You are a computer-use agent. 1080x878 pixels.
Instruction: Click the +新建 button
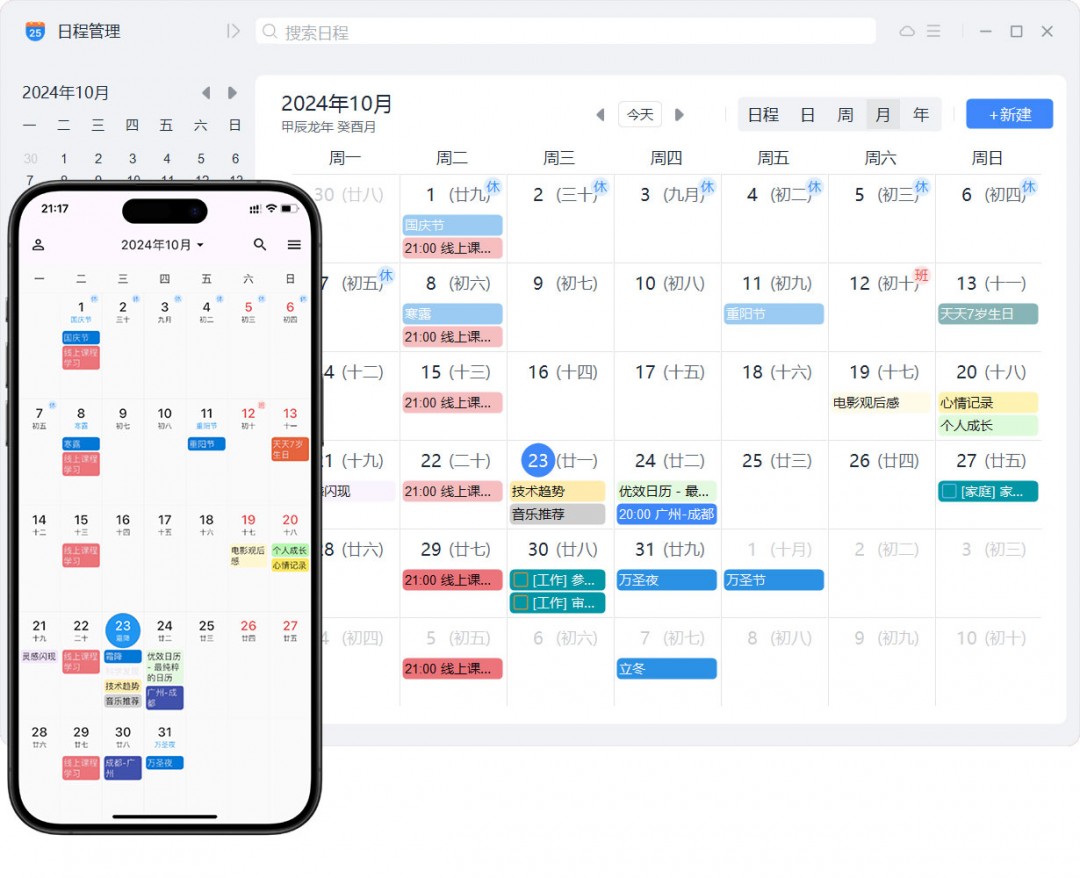click(1009, 114)
